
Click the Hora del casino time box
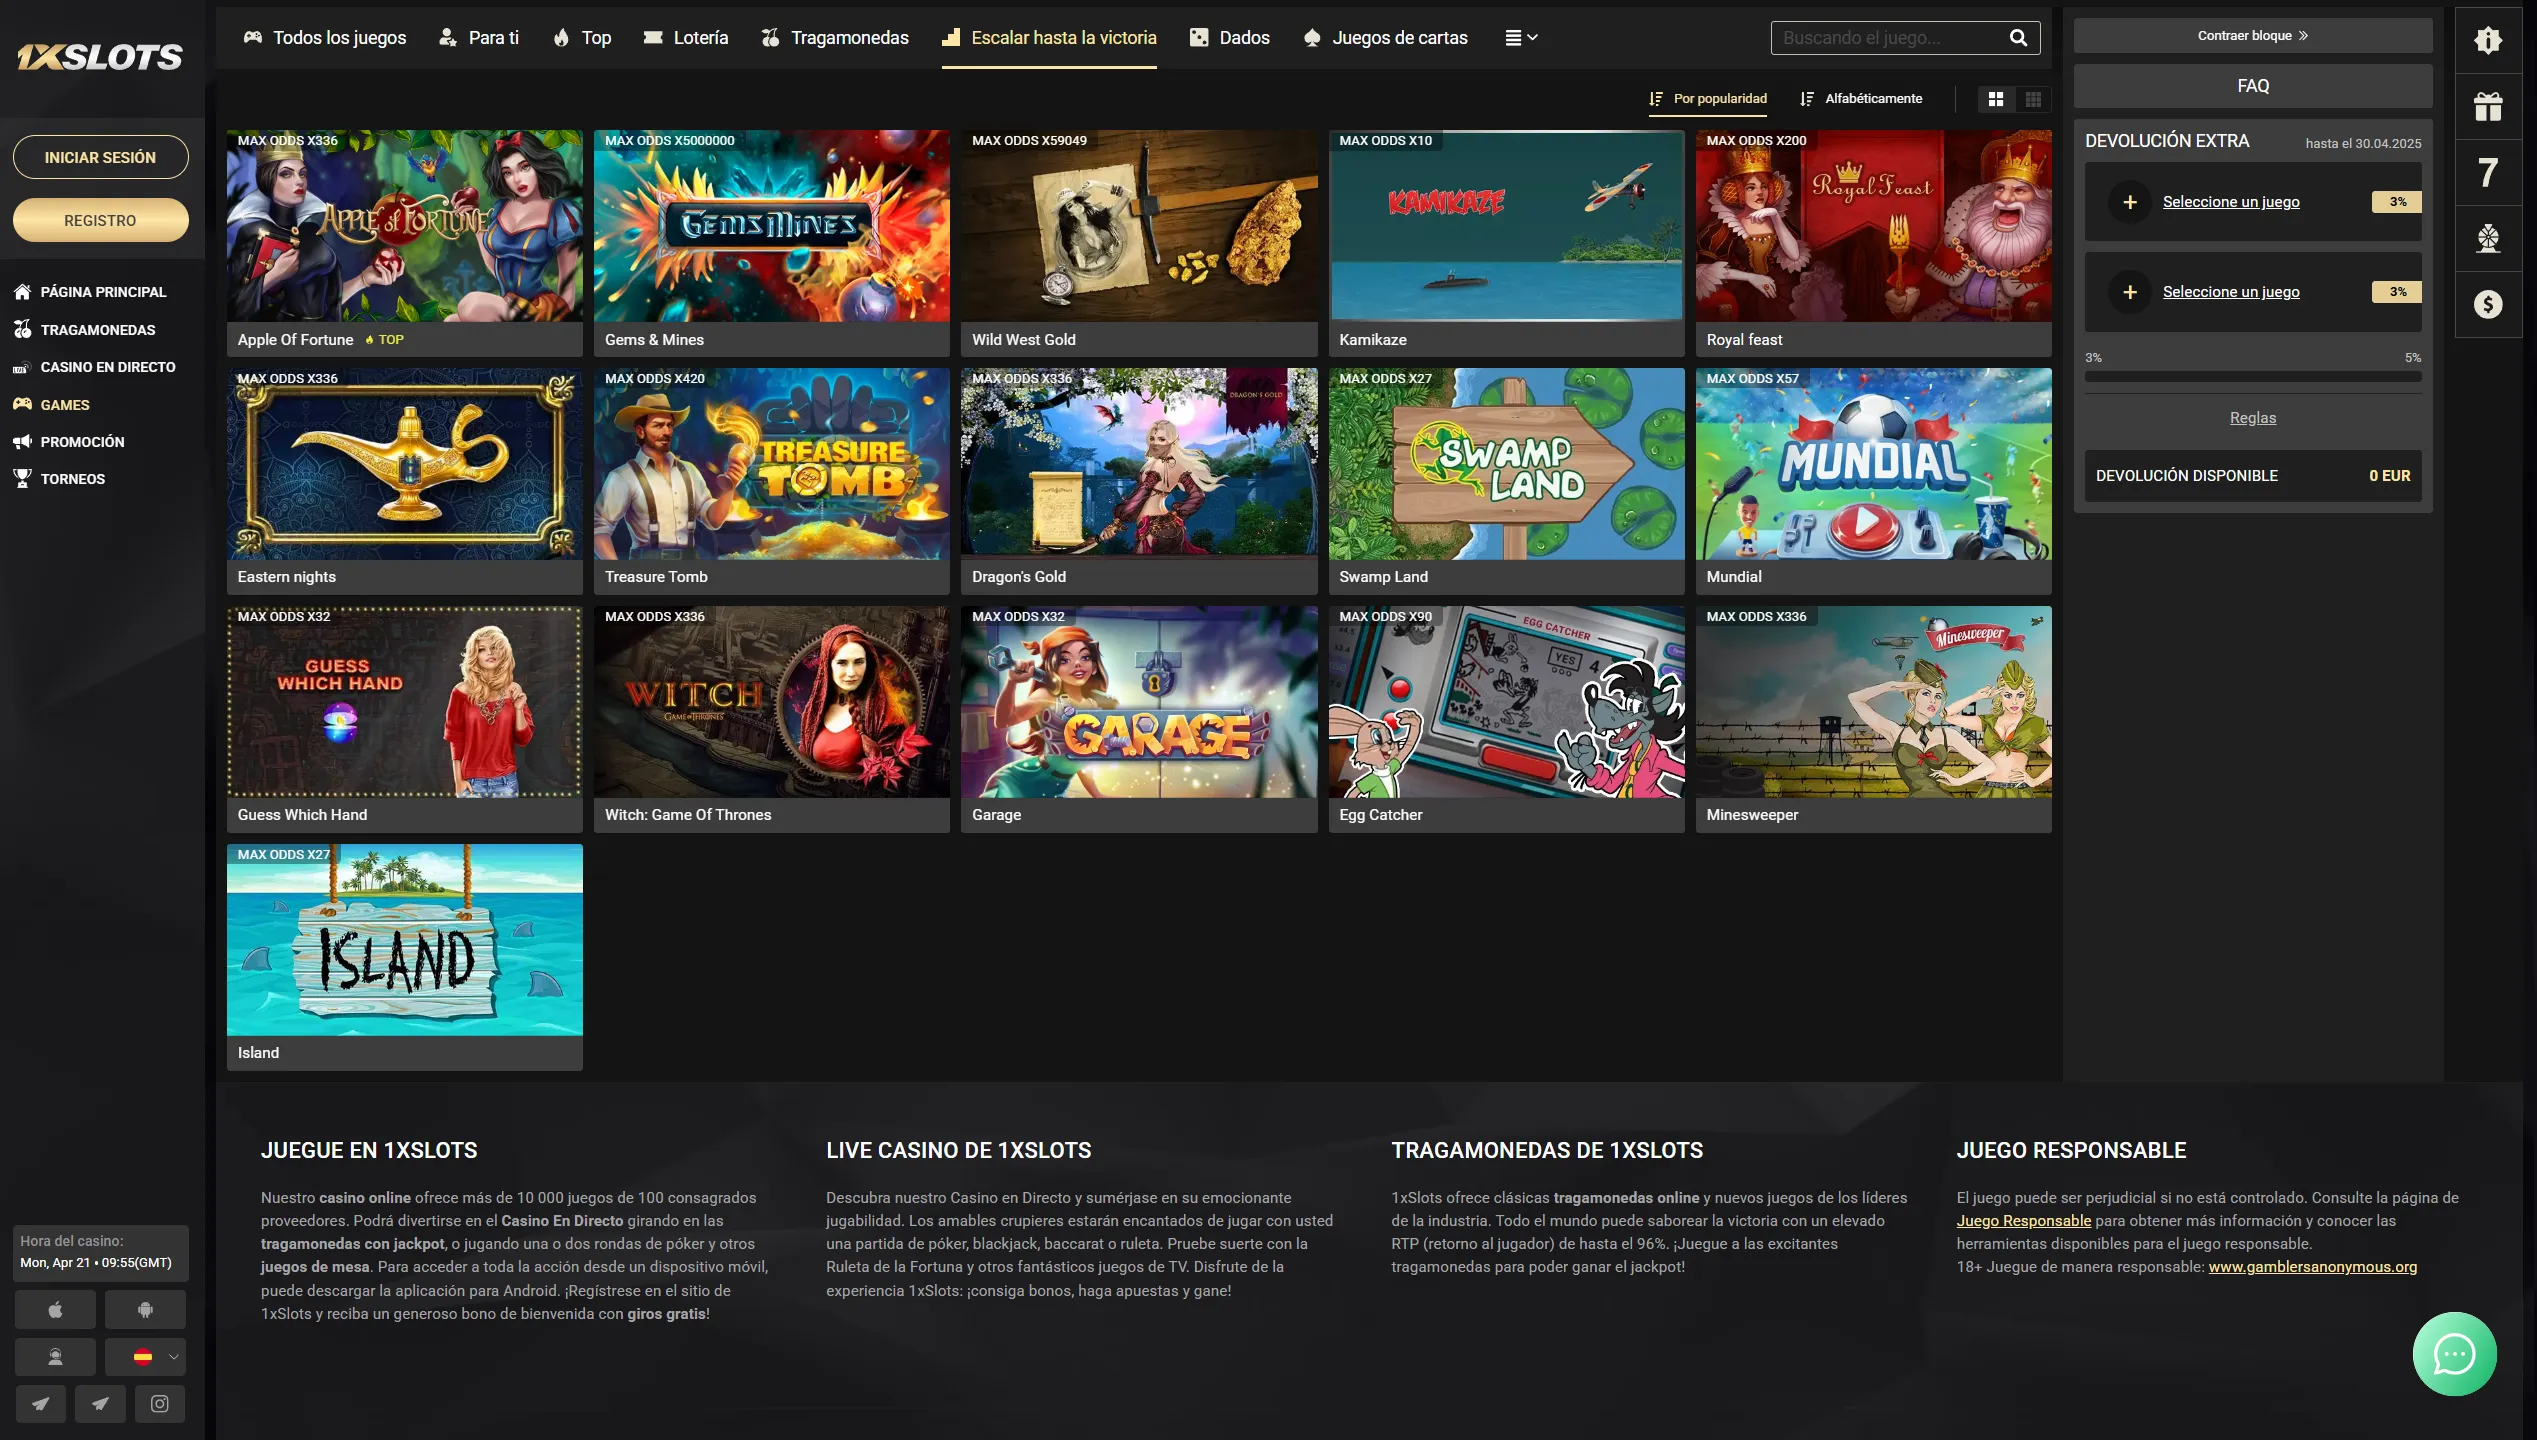[100, 1252]
